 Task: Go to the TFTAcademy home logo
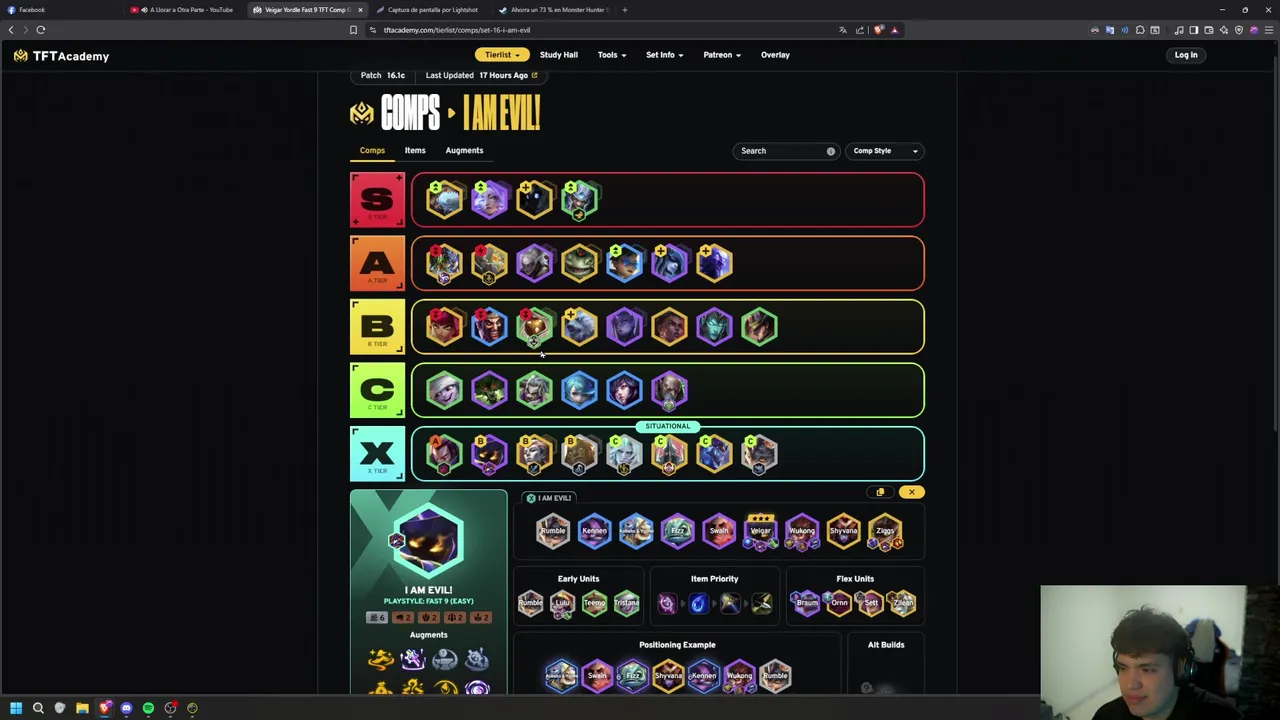point(61,56)
